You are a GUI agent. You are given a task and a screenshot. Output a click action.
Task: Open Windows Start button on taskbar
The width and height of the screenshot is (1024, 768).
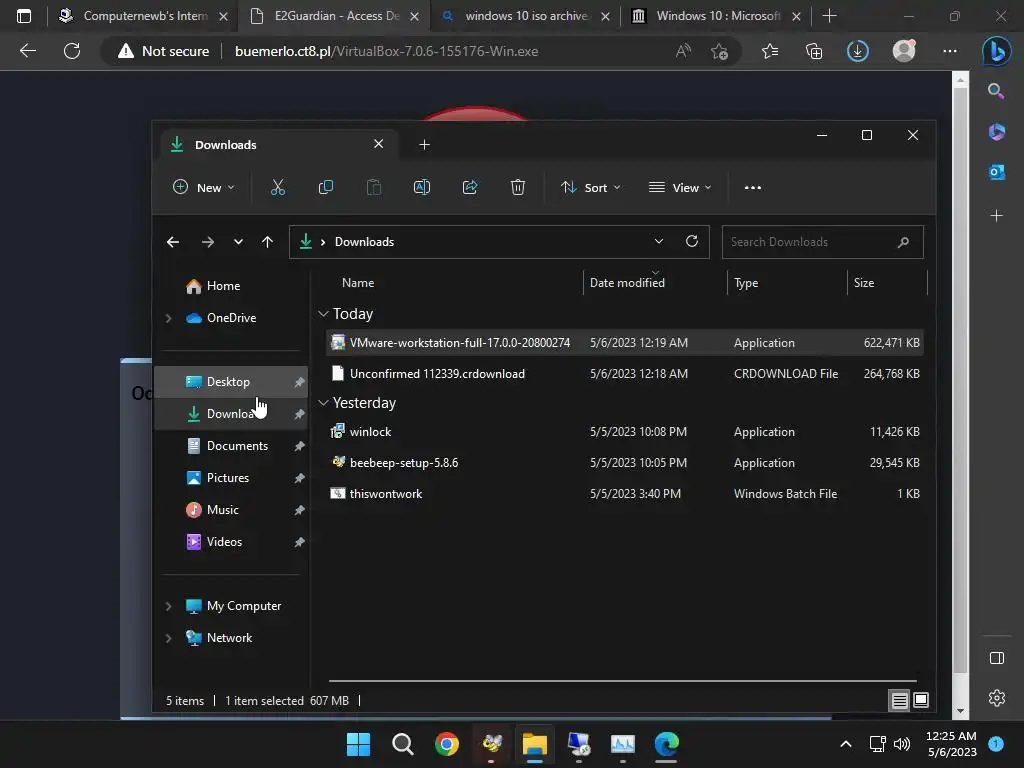coord(359,744)
